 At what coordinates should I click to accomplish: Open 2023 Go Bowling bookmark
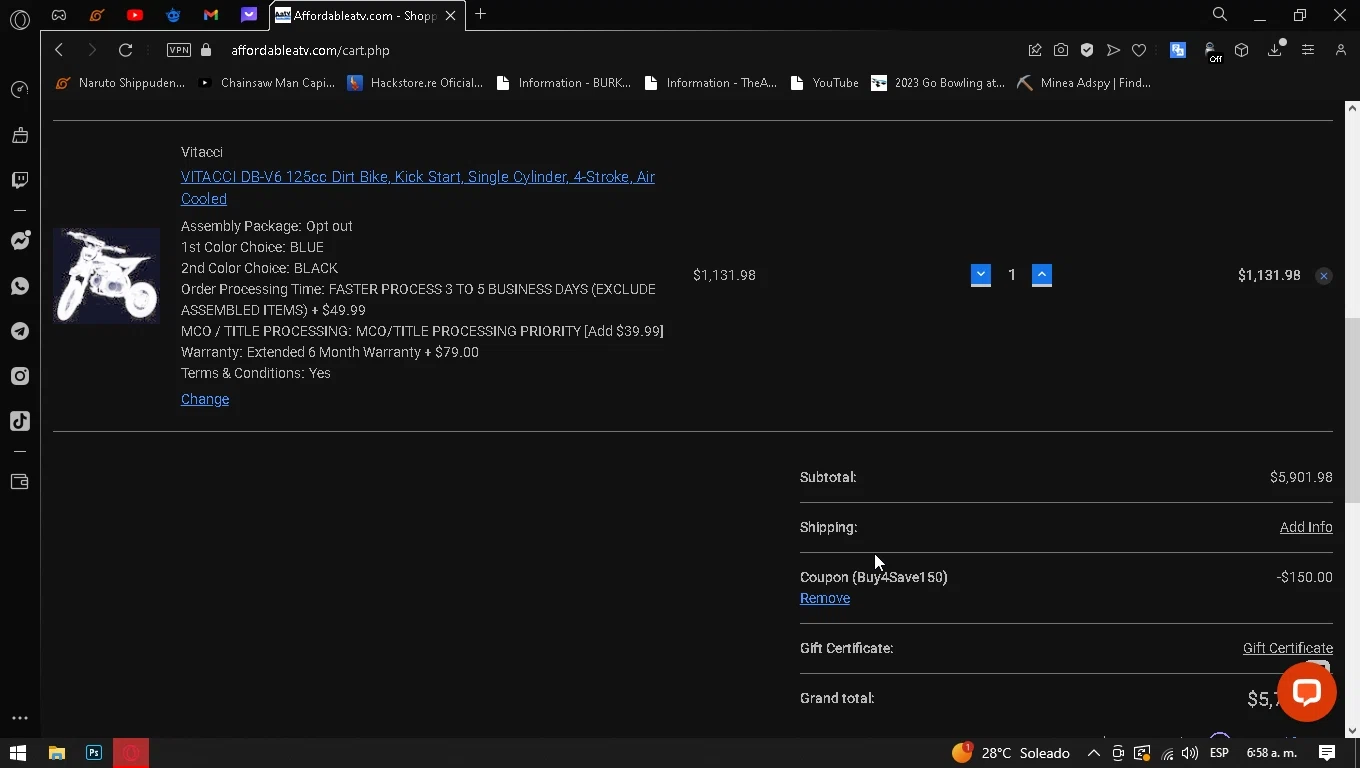[937, 83]
